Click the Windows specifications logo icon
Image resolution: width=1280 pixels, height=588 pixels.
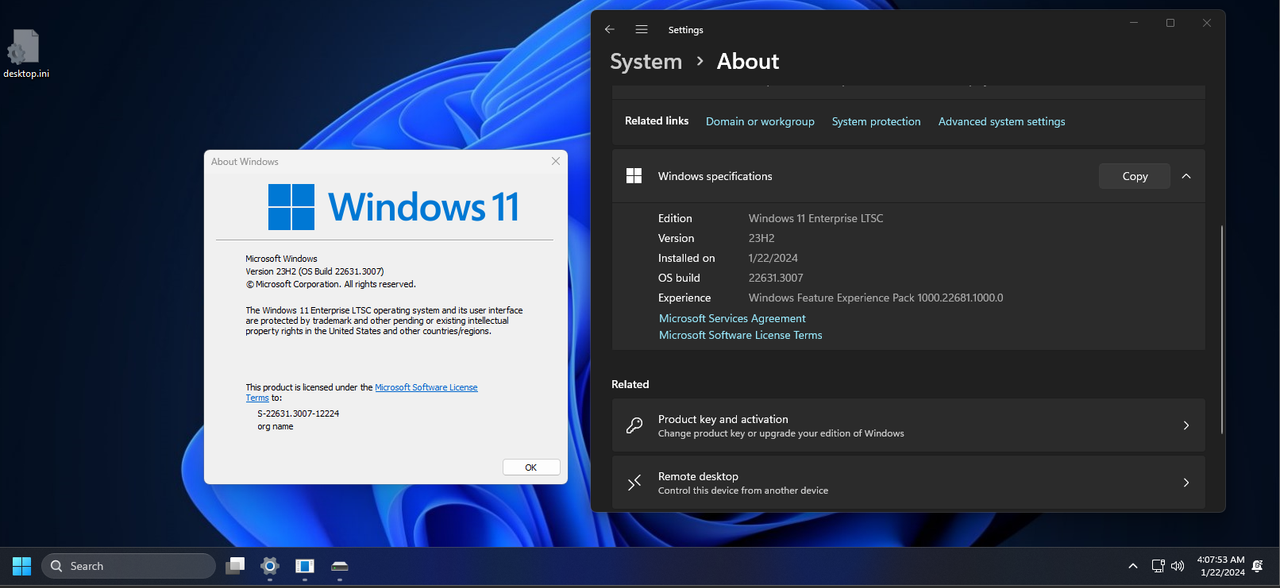coord(634,176)
